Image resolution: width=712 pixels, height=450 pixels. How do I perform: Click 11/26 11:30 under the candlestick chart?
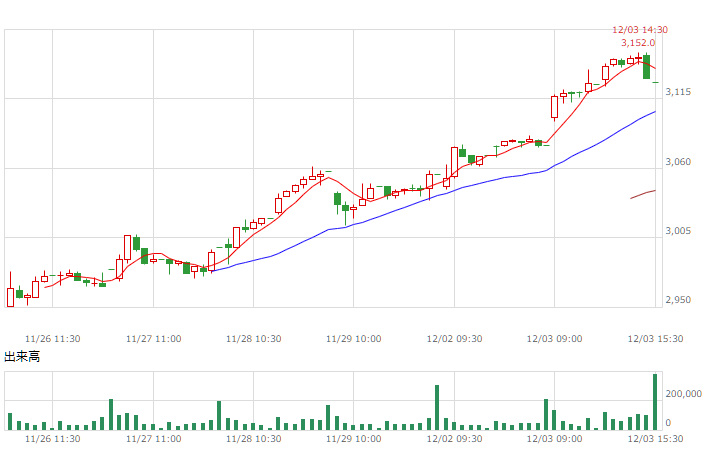pos(53,339)
